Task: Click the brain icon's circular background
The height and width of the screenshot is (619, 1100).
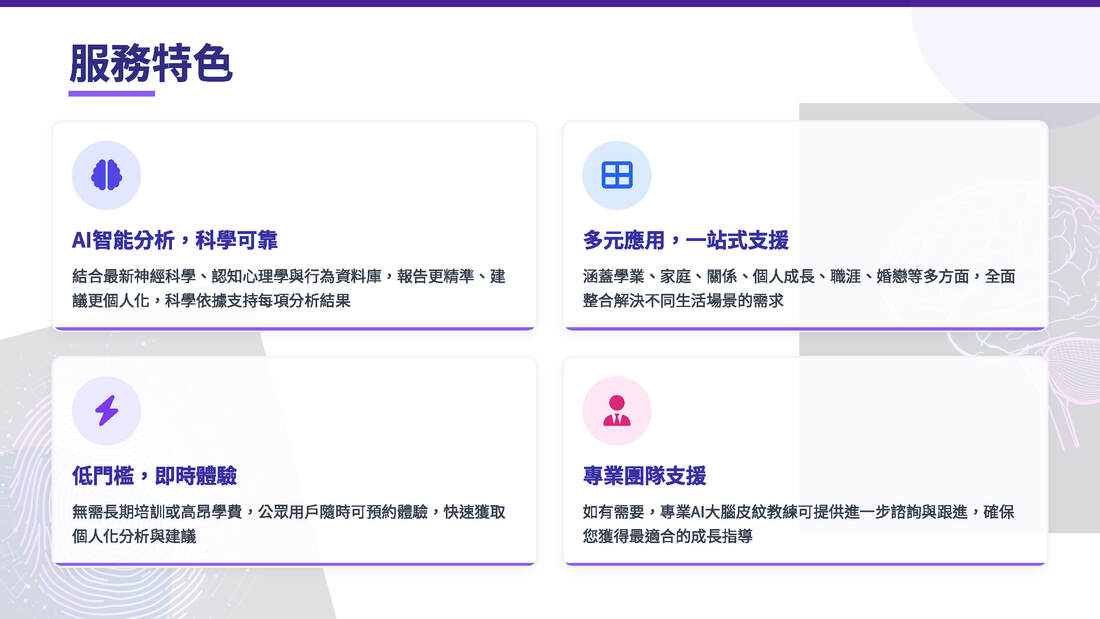Action: [106, 173]
